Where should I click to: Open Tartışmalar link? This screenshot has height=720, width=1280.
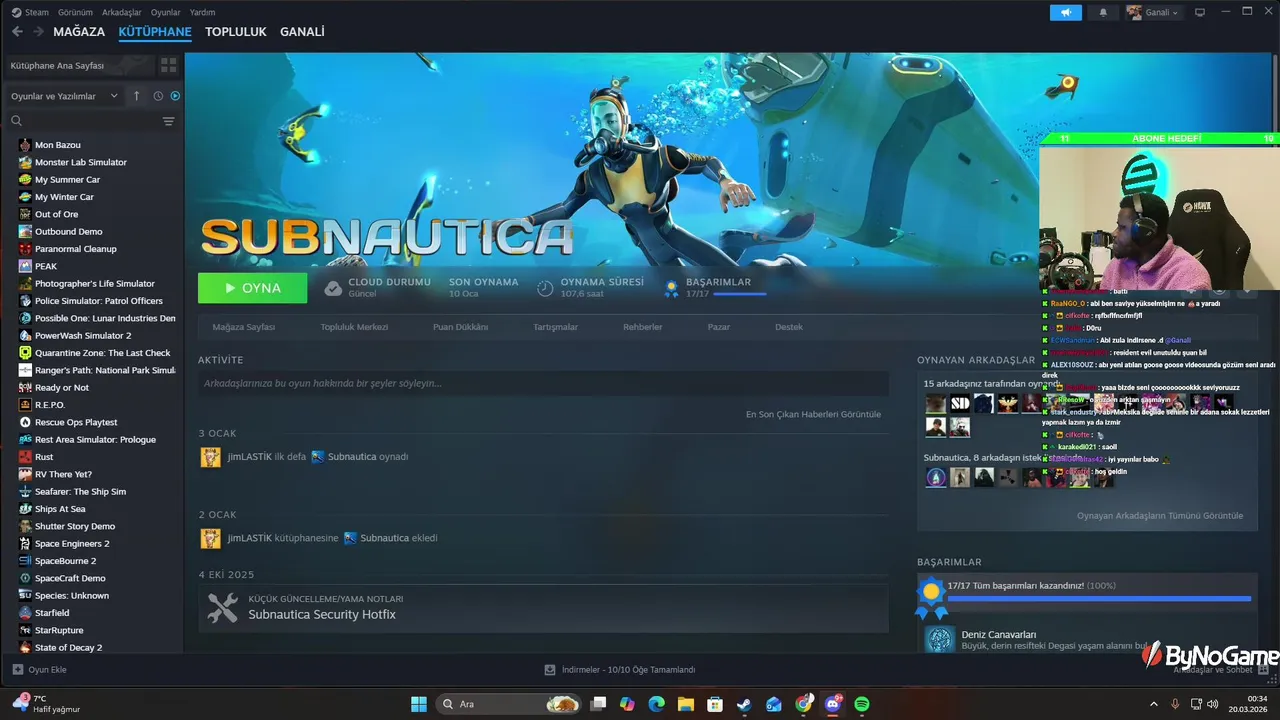(x=555, y=327)
